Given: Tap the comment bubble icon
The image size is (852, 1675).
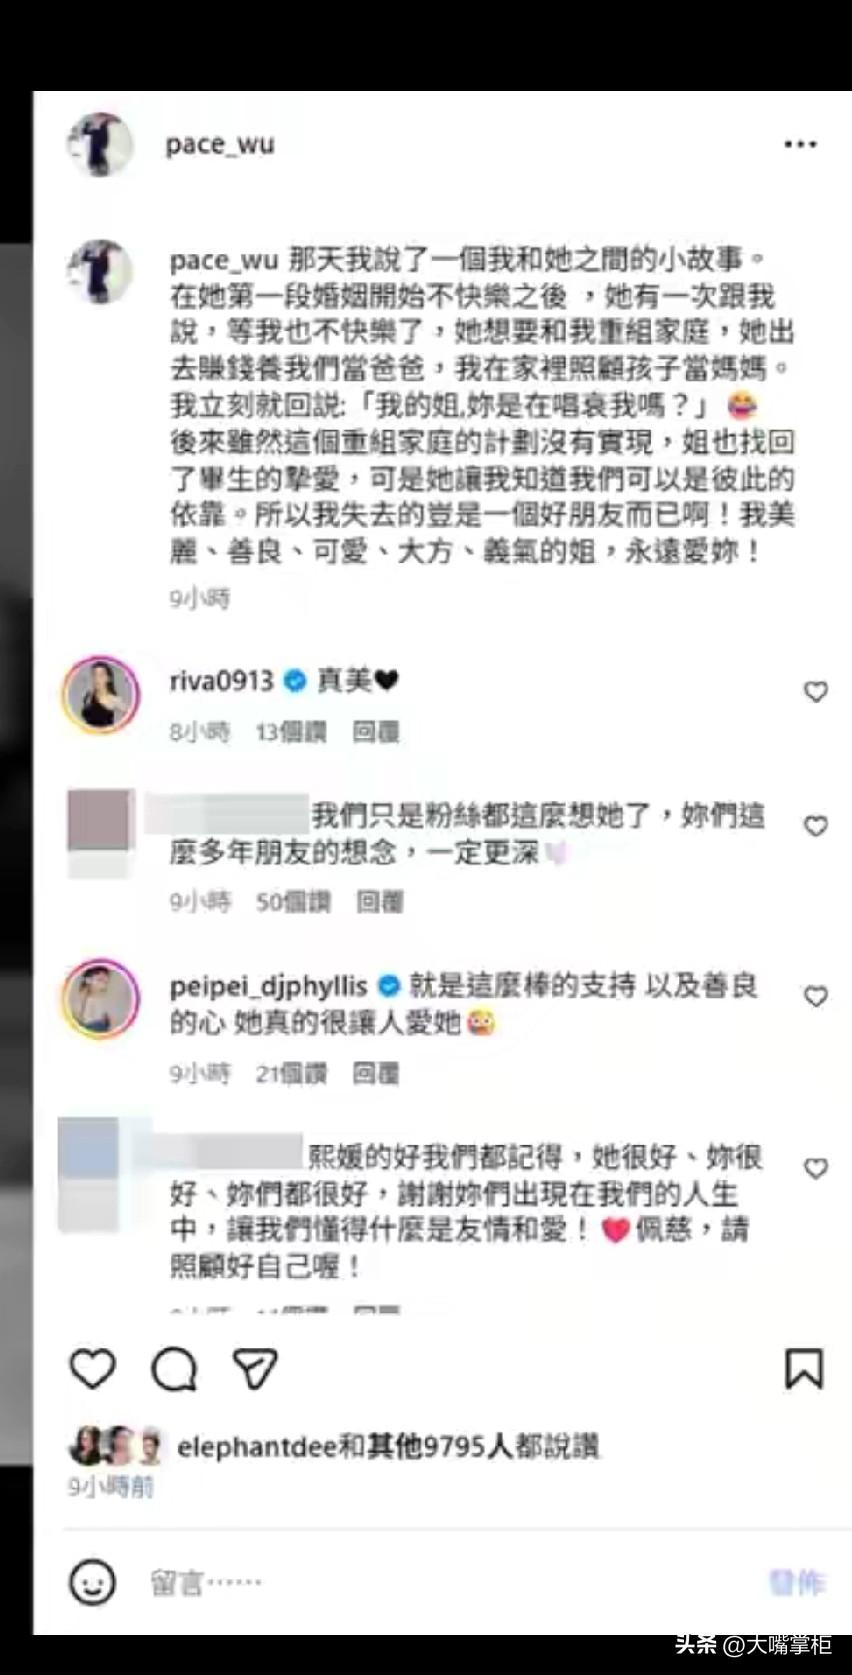Looking at the screenshot, I should (174, 1369).
